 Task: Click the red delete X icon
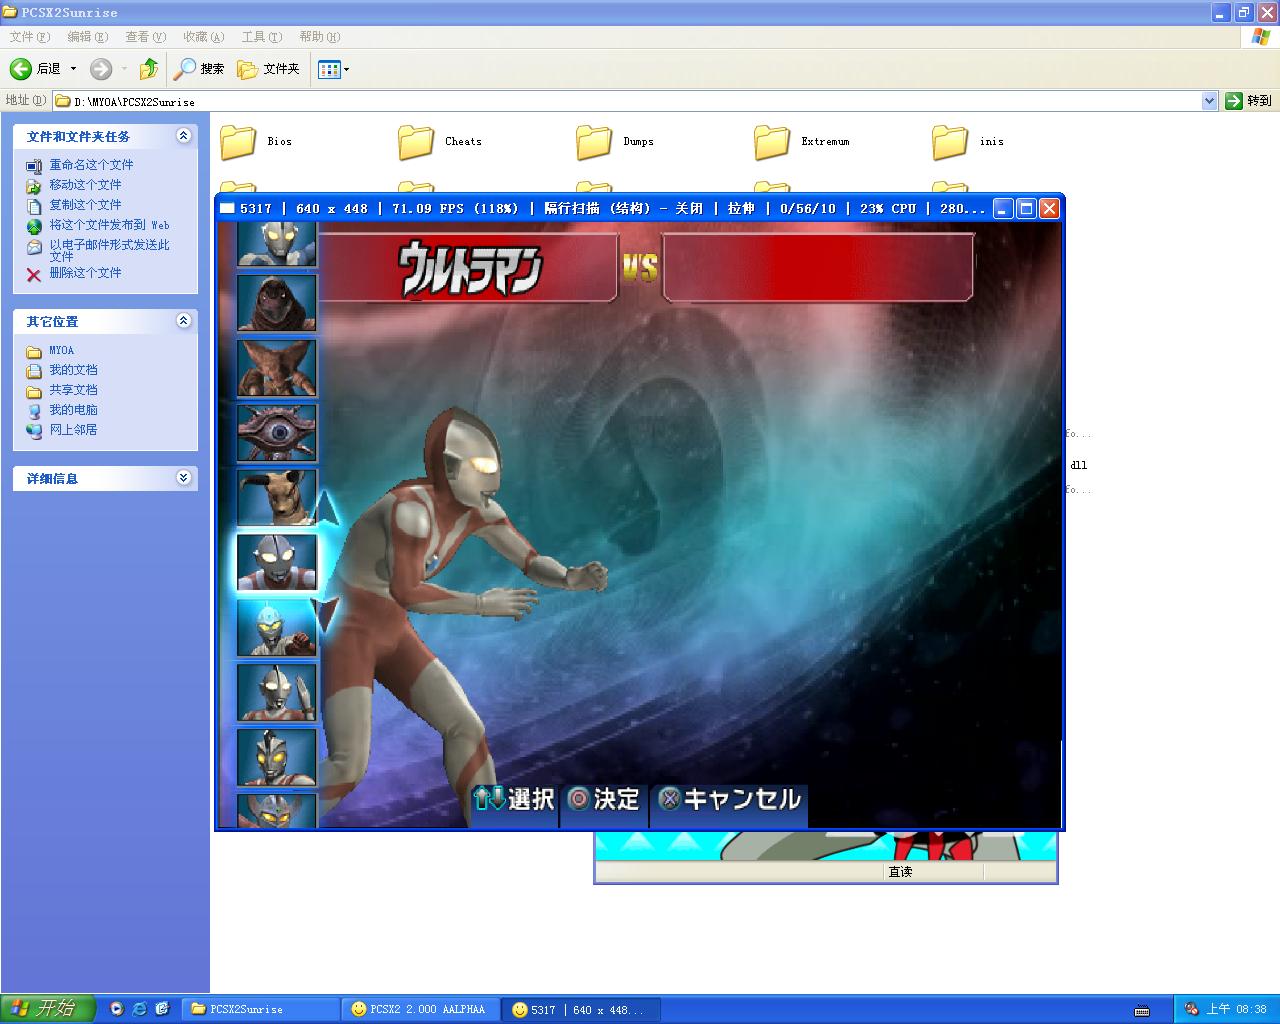[x=34, y=274]
